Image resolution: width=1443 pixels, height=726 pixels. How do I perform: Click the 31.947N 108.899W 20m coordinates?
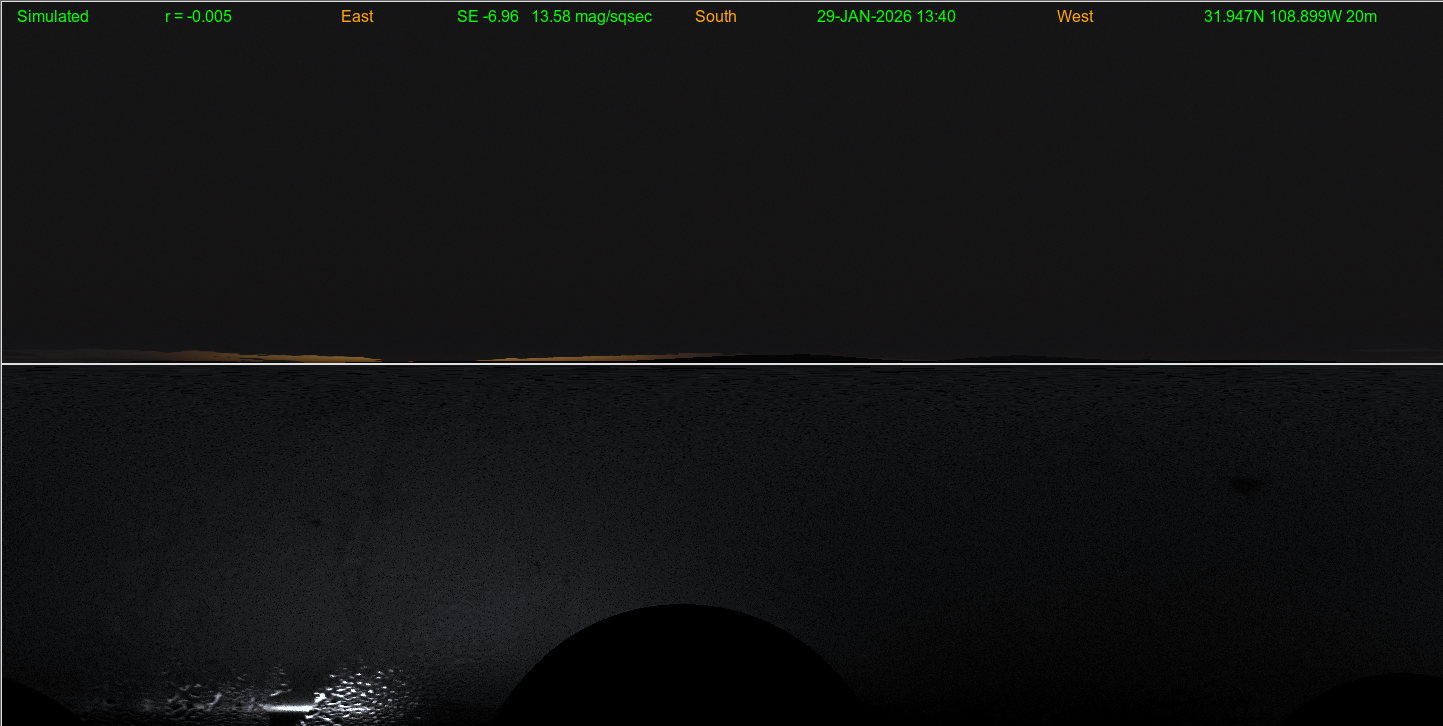tap(1290, 17)
